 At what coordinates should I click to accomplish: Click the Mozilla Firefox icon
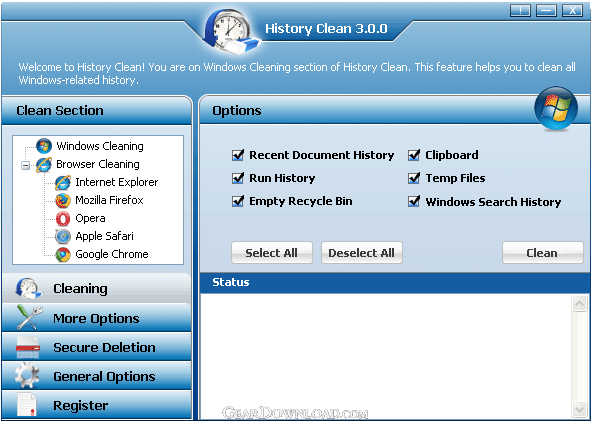click(x=63, y=200)
